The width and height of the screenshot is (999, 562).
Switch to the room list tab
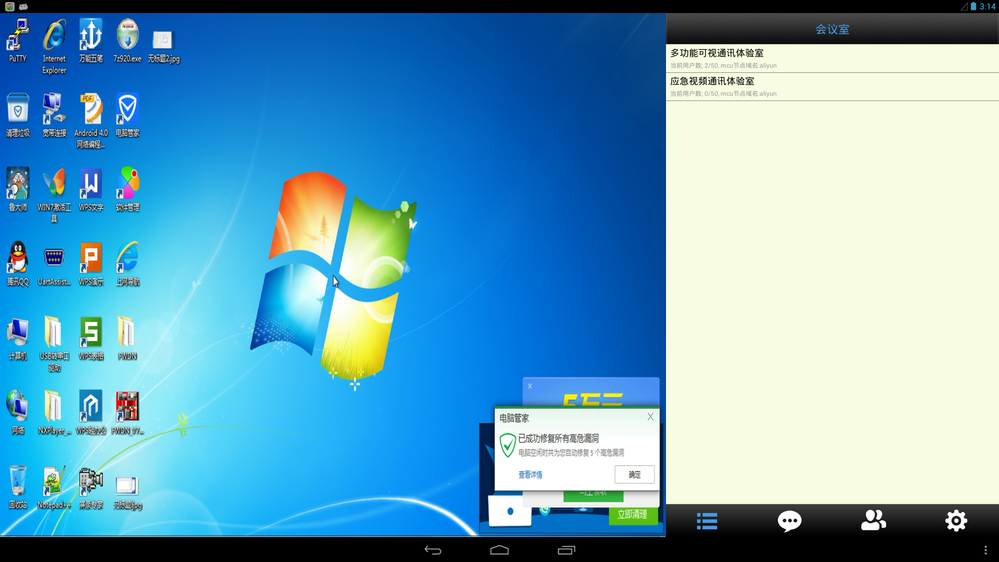coord(707,521)
